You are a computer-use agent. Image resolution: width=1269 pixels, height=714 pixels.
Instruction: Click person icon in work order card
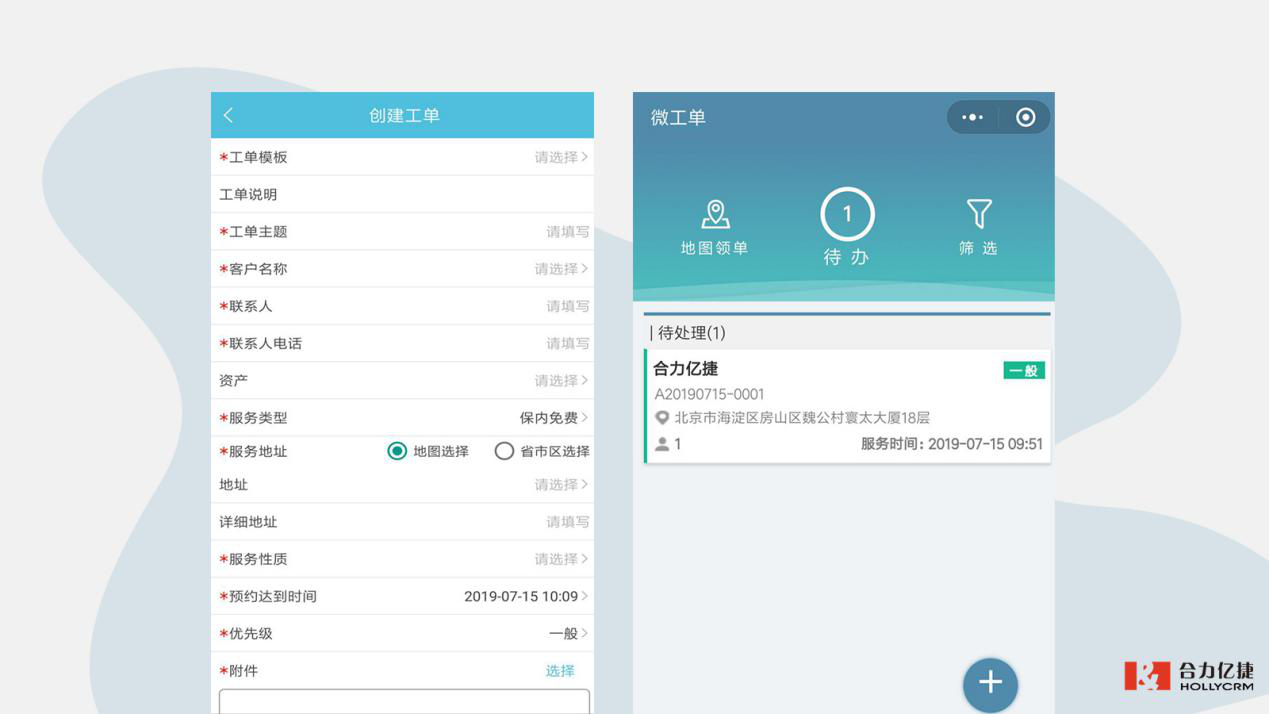point(662,444)
